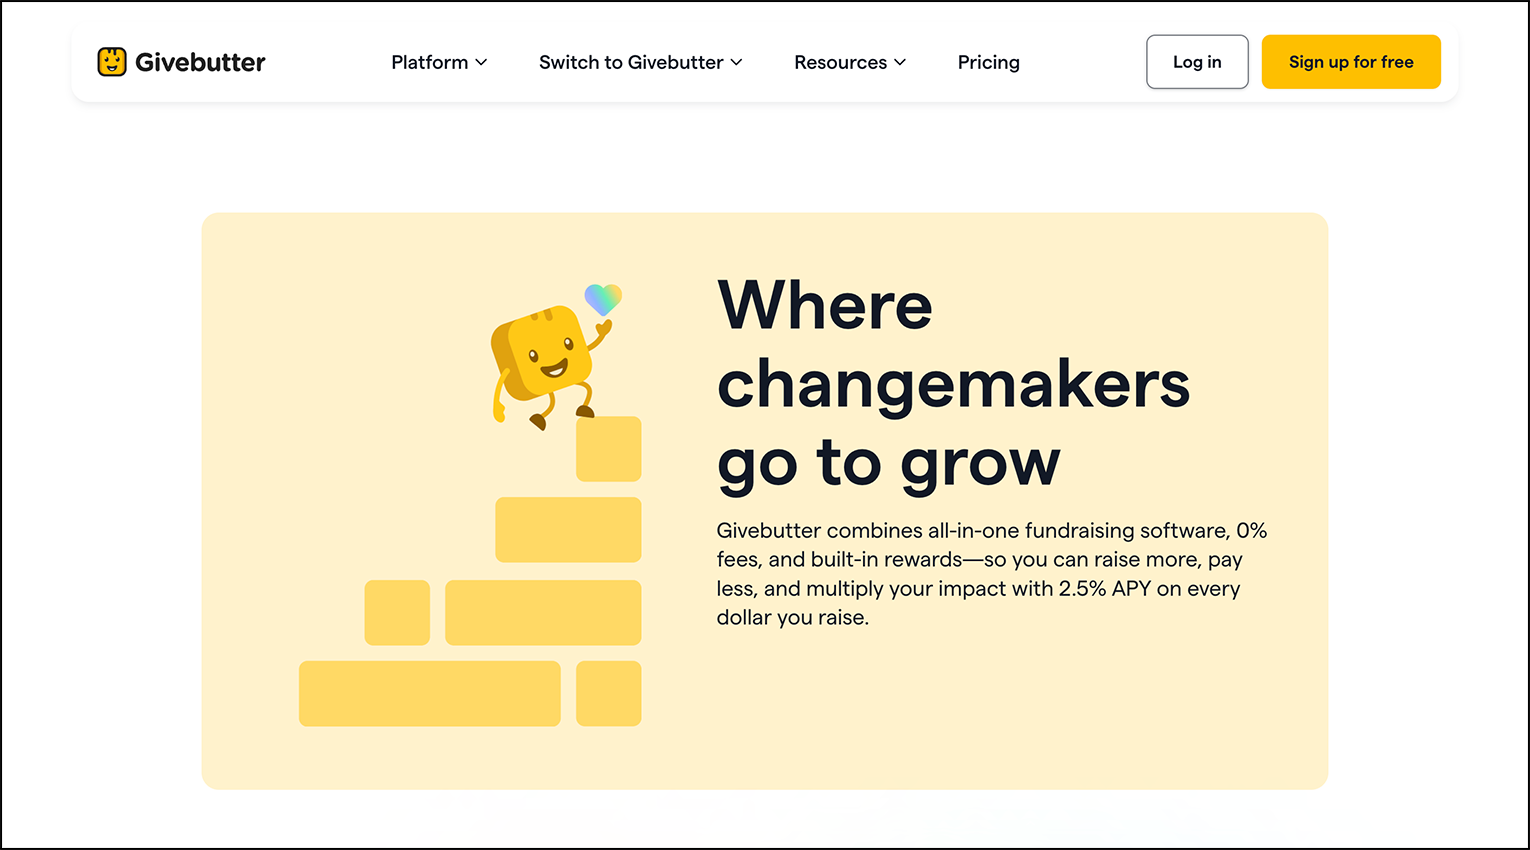Select the middle staircase block in the illustration
Screen dimensions: 1530x850
567,529
